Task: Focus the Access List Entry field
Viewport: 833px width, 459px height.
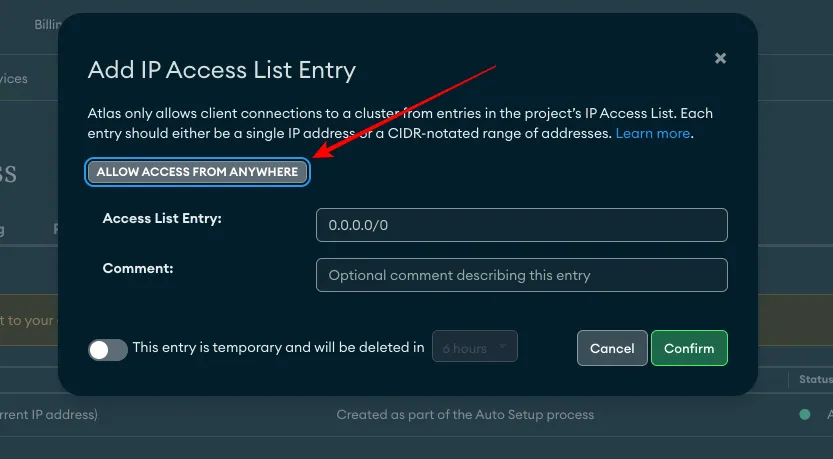Action: 521,225
